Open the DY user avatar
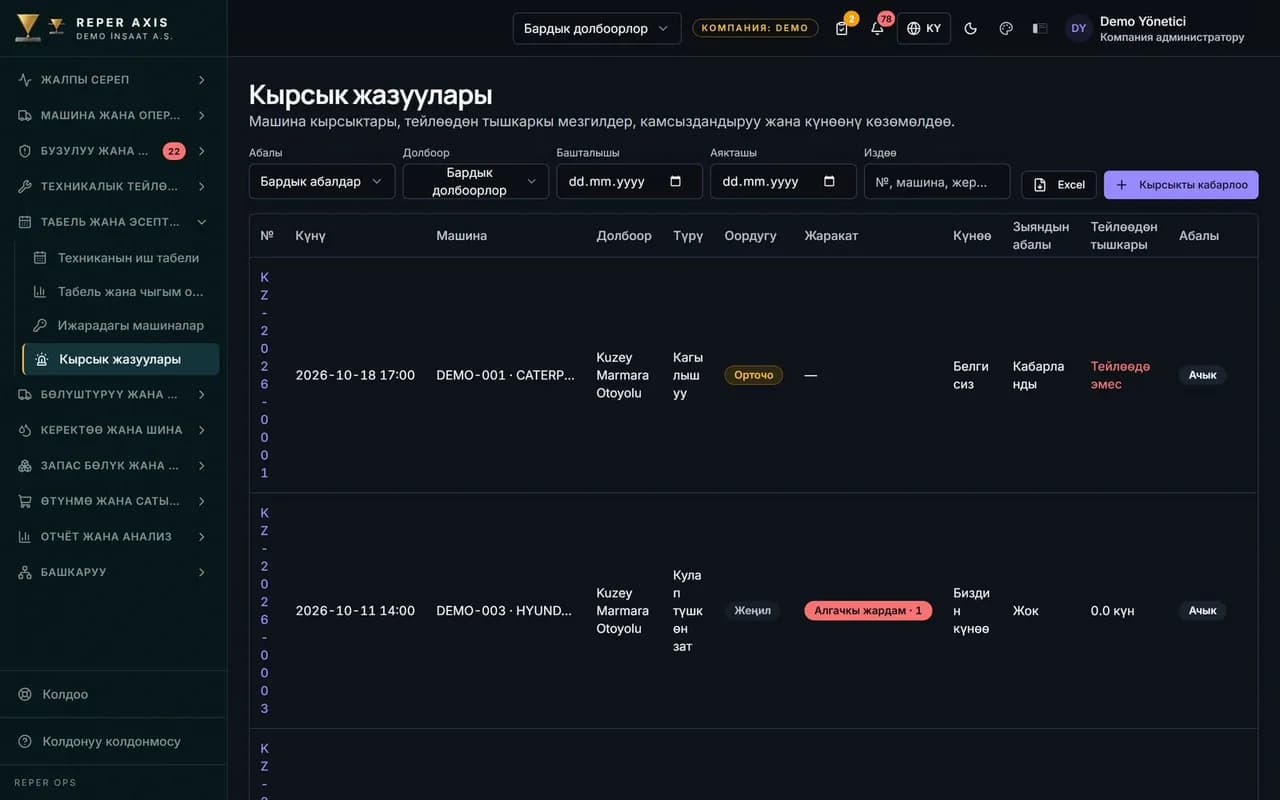The width and height of the screenshot is (1280, 800). point(1078,28)
